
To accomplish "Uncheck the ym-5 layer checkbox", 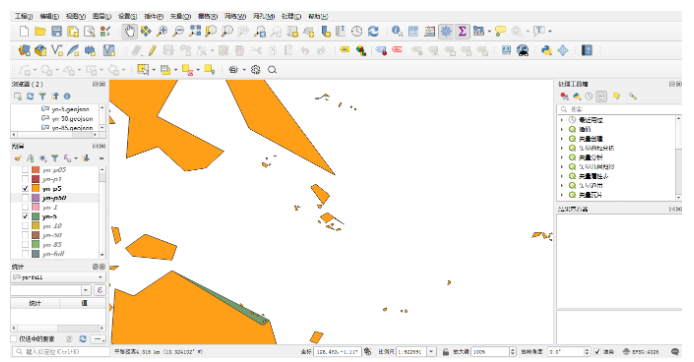I will click(x=25, y=216).
